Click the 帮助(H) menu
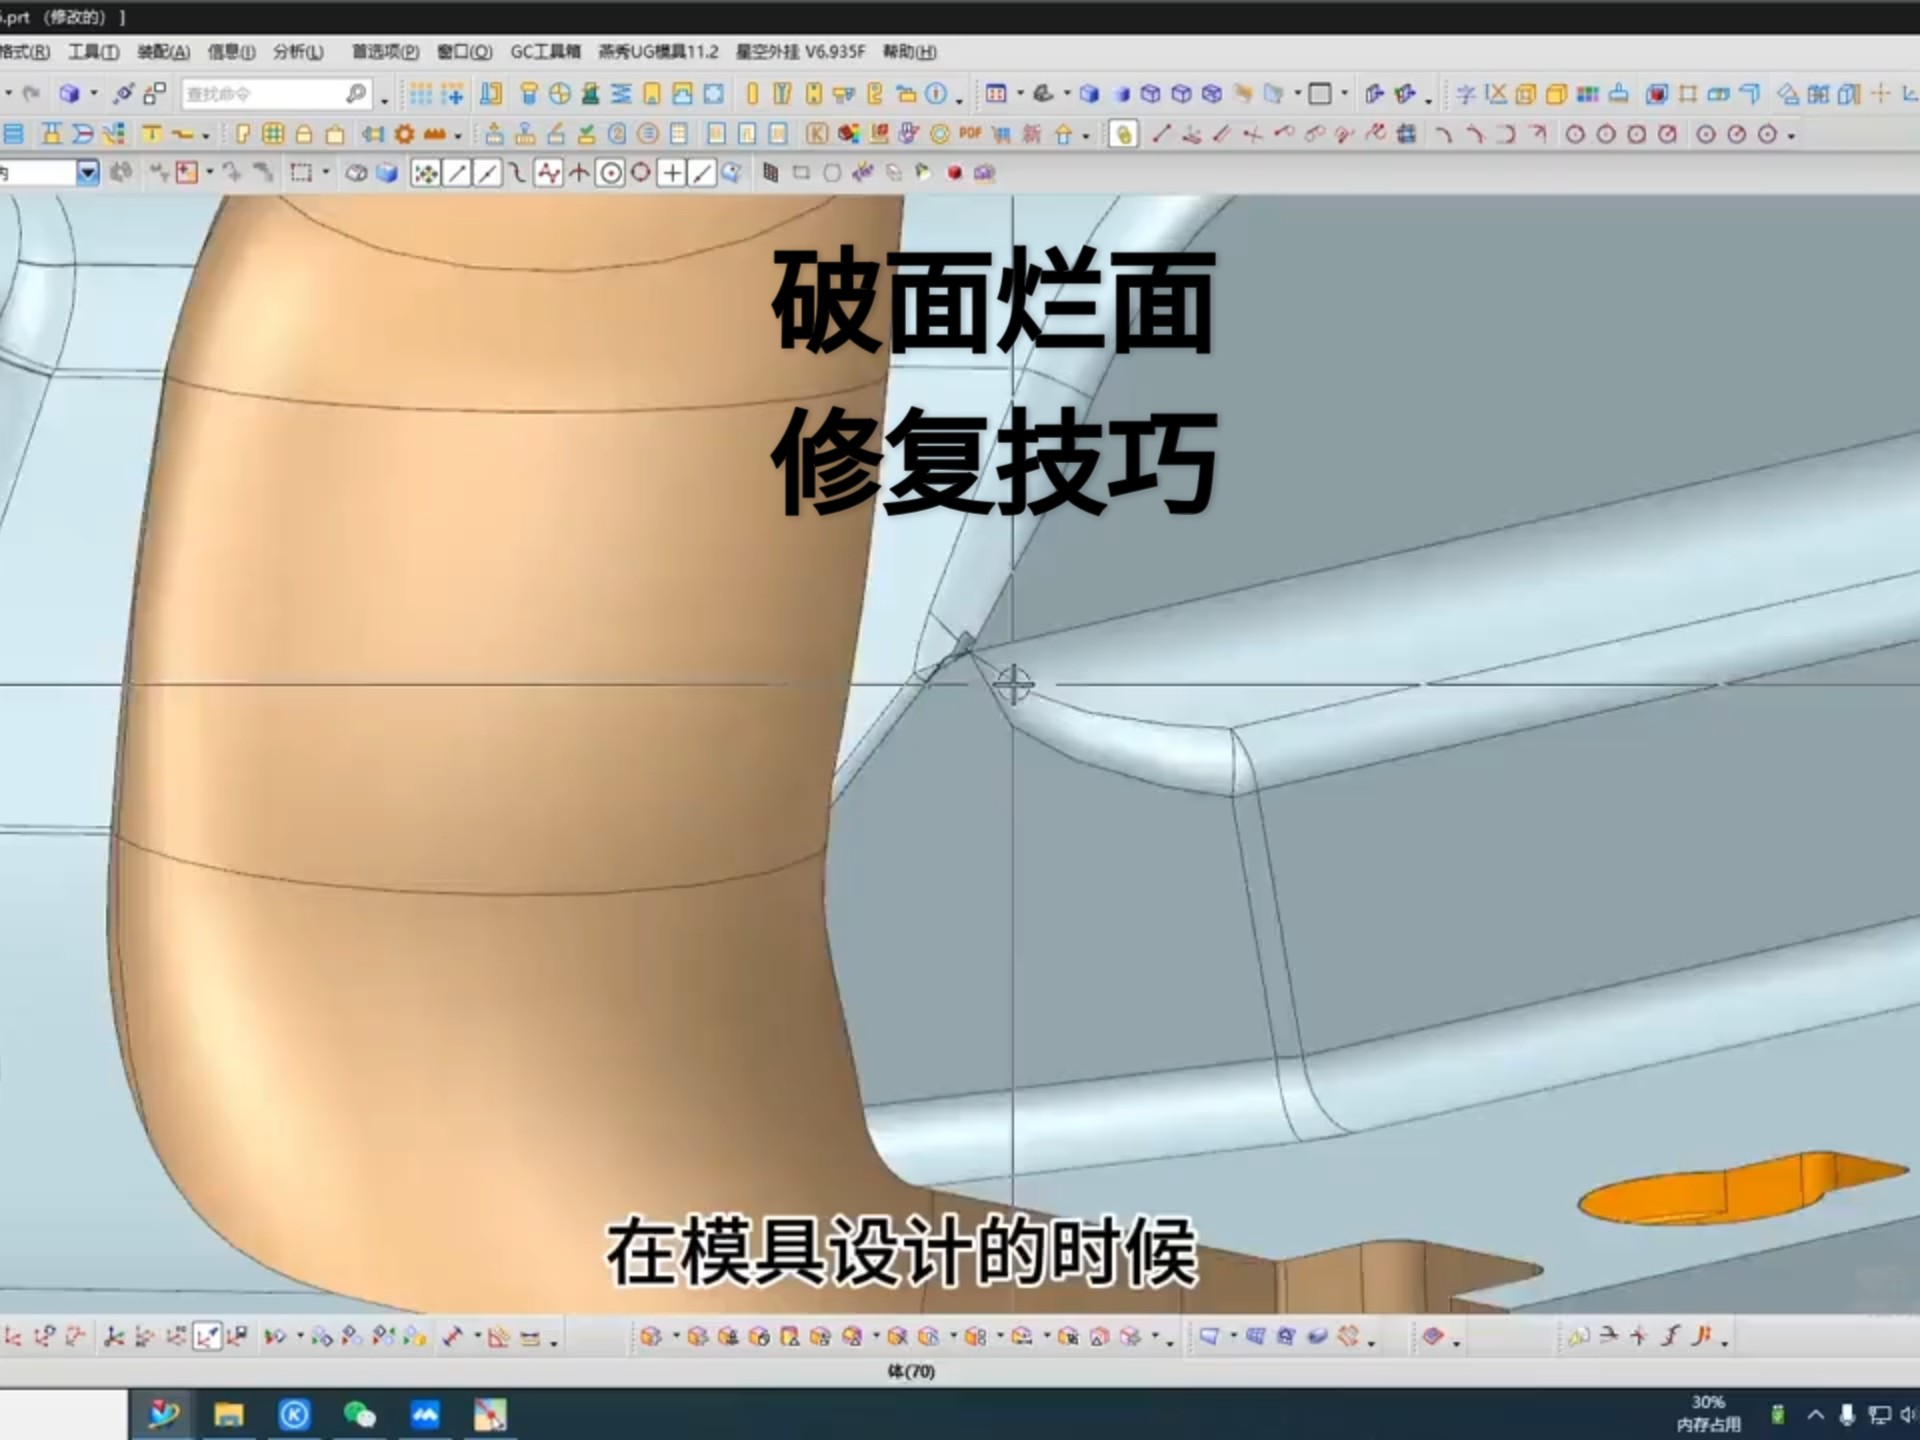 tap(909, 51)
